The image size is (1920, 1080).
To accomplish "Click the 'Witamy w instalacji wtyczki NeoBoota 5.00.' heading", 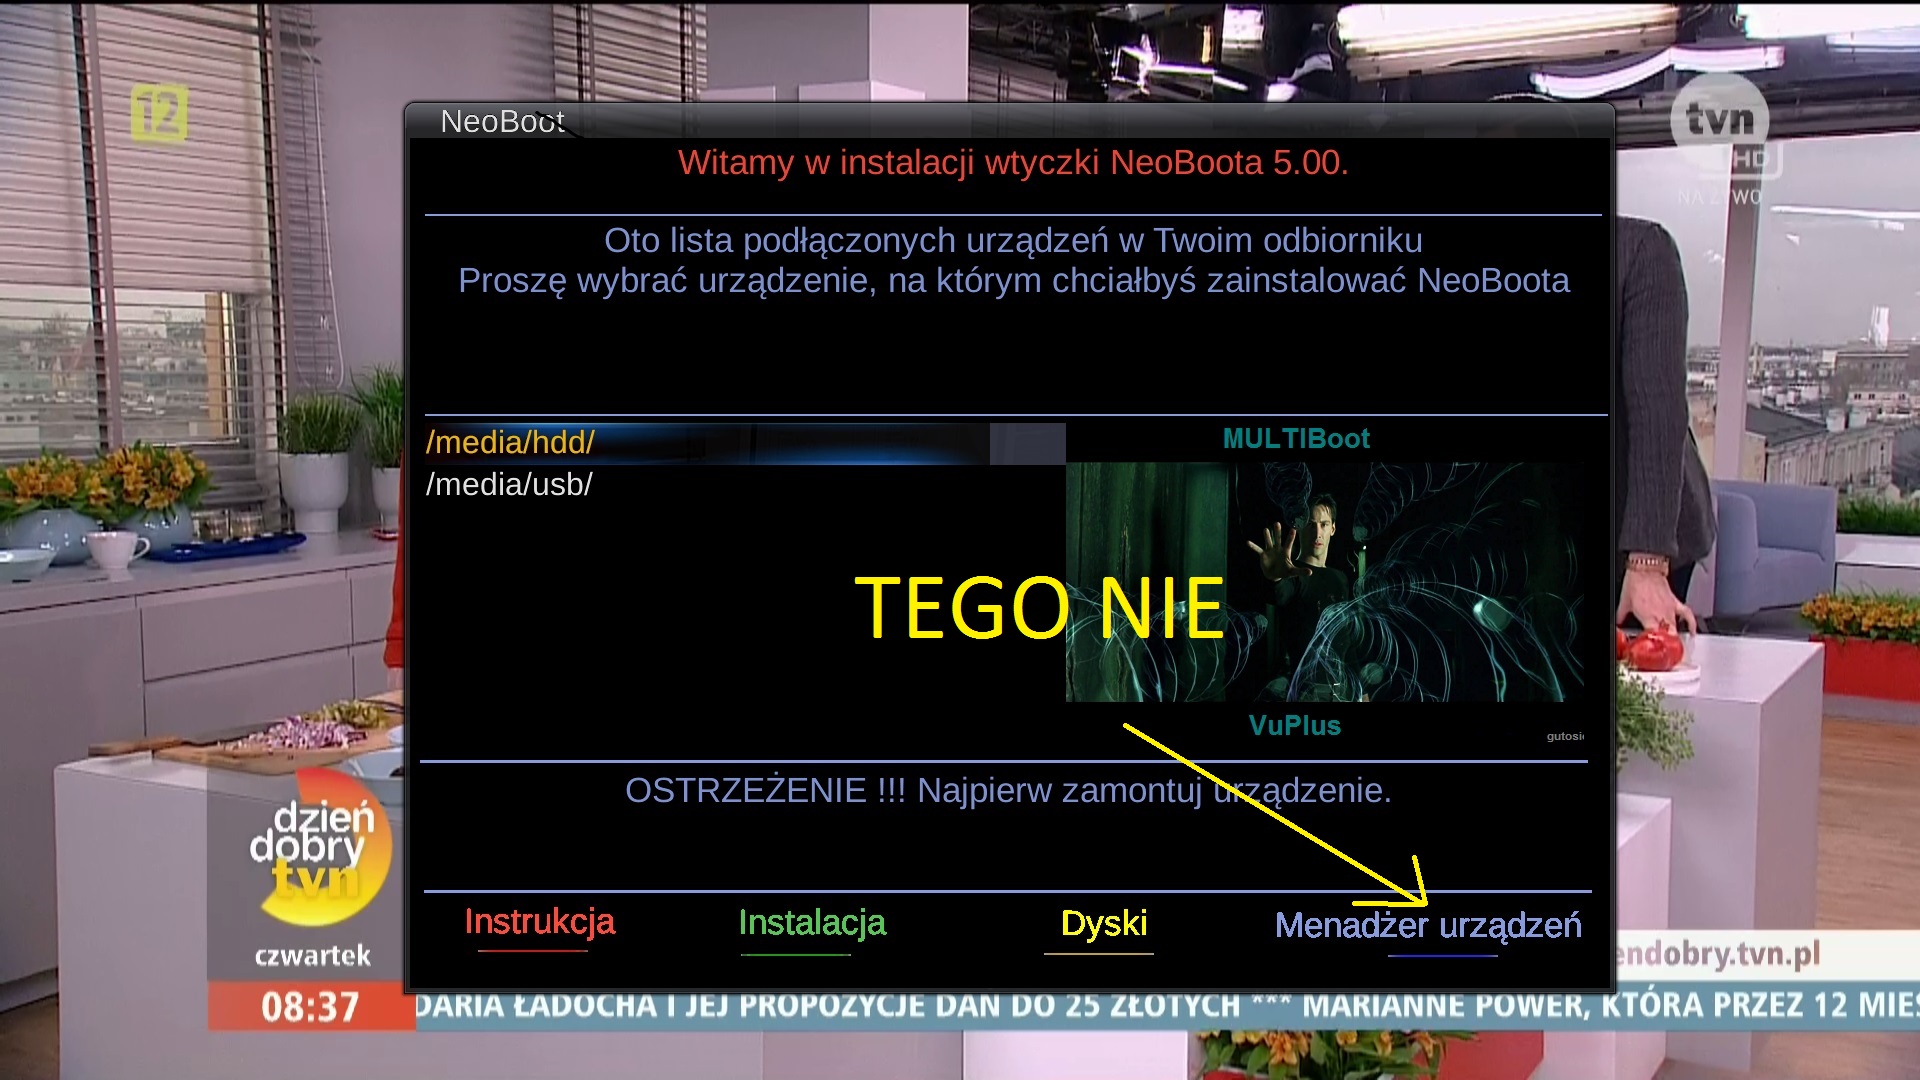I will (1013, 163).
